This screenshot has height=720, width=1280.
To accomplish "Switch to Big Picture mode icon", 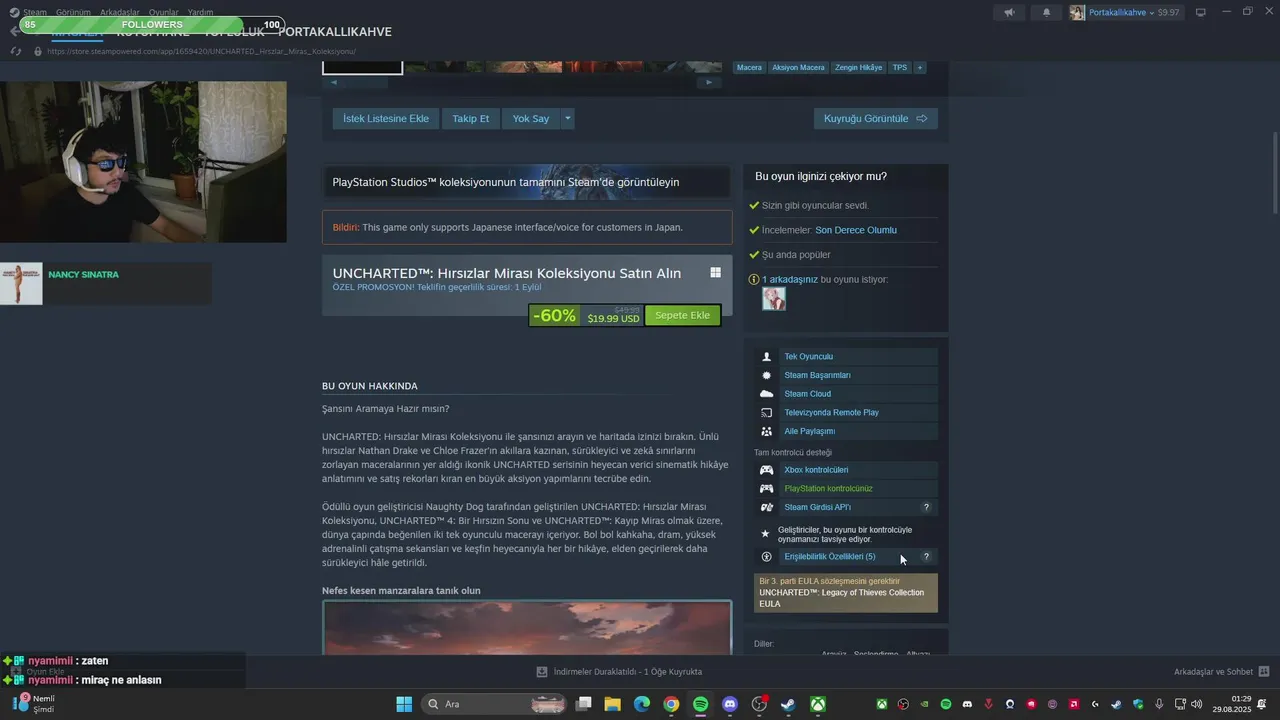I will tap(1201, 12).
